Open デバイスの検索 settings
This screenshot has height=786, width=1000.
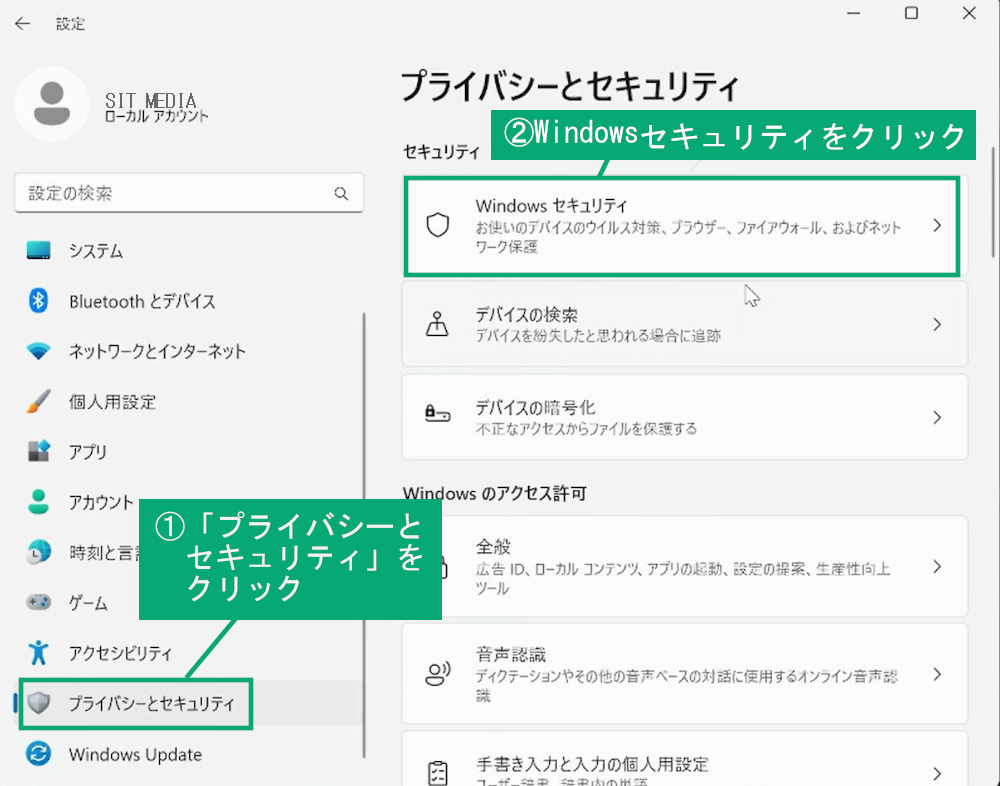coord(684,324)
